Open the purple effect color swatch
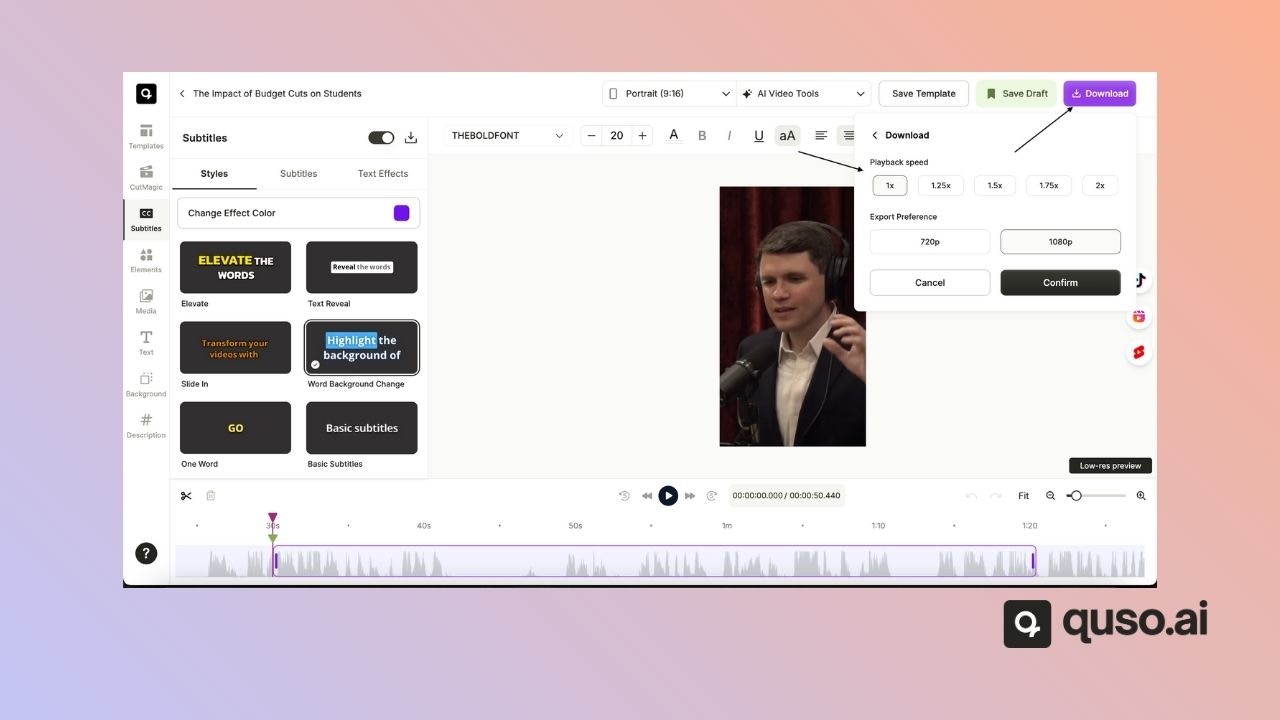 coord(402,213)
